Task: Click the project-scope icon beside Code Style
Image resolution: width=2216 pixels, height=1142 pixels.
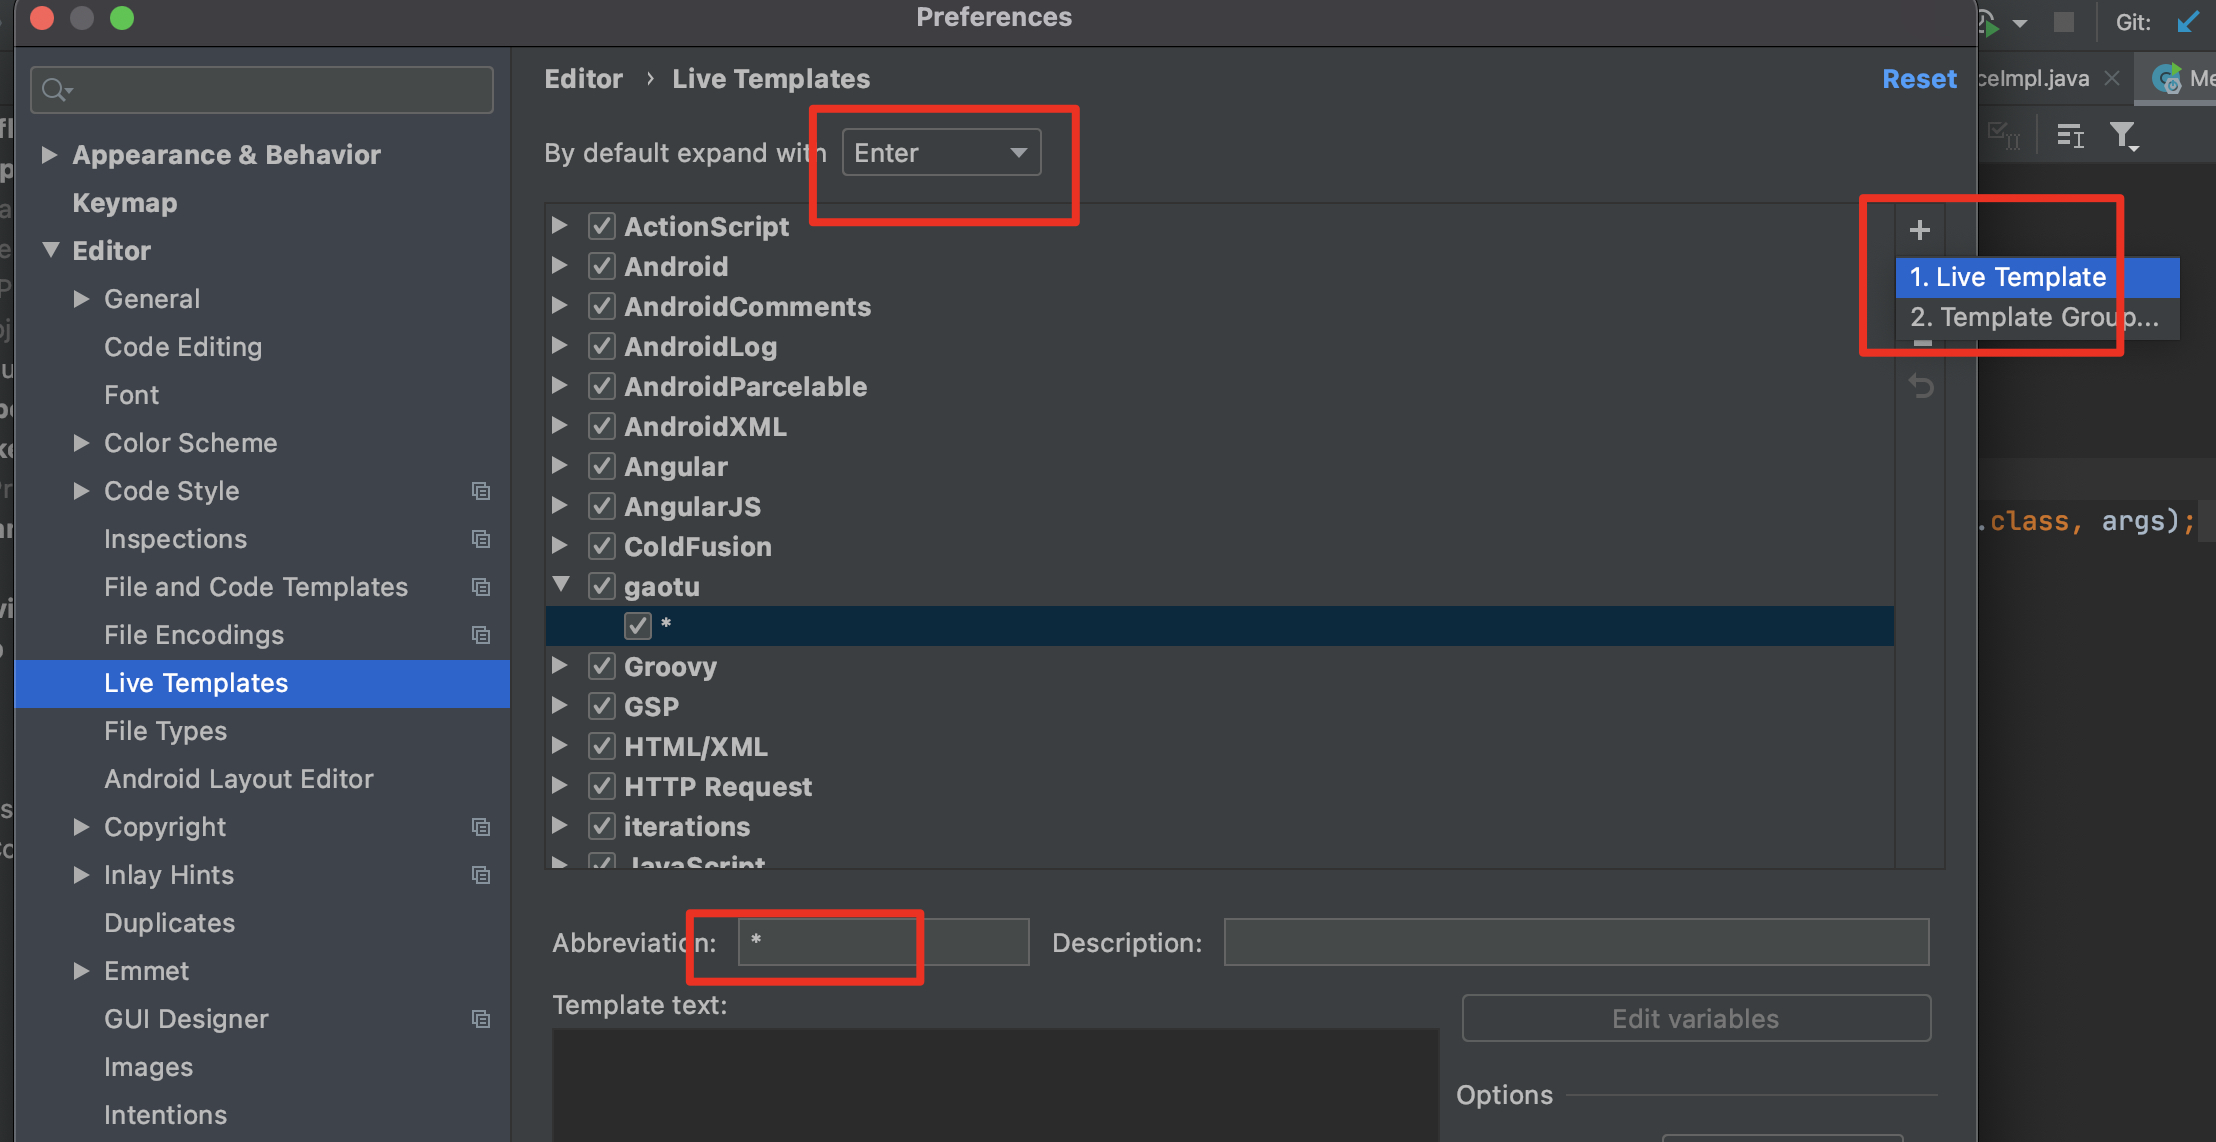Action: (x=481, y=491)
